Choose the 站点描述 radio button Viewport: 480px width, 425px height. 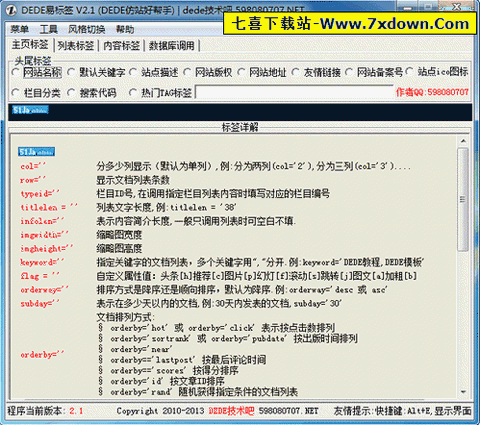(x=133, y=72)
